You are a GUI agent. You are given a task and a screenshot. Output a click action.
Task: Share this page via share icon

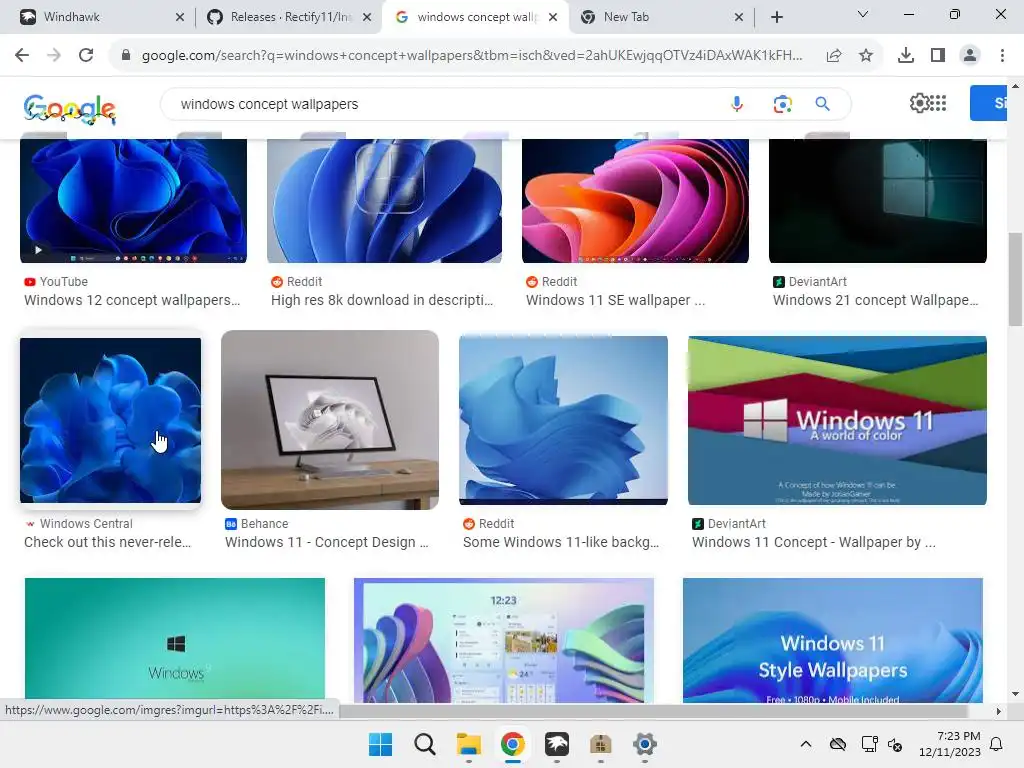(834, 56)
